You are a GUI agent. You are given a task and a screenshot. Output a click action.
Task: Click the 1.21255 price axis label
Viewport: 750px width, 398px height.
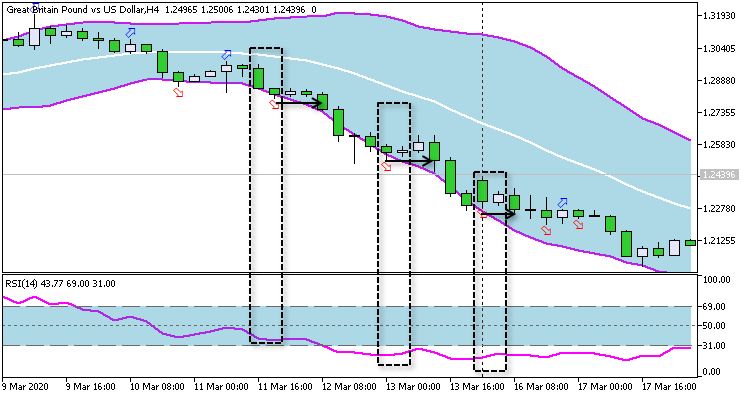pos(718,241)
